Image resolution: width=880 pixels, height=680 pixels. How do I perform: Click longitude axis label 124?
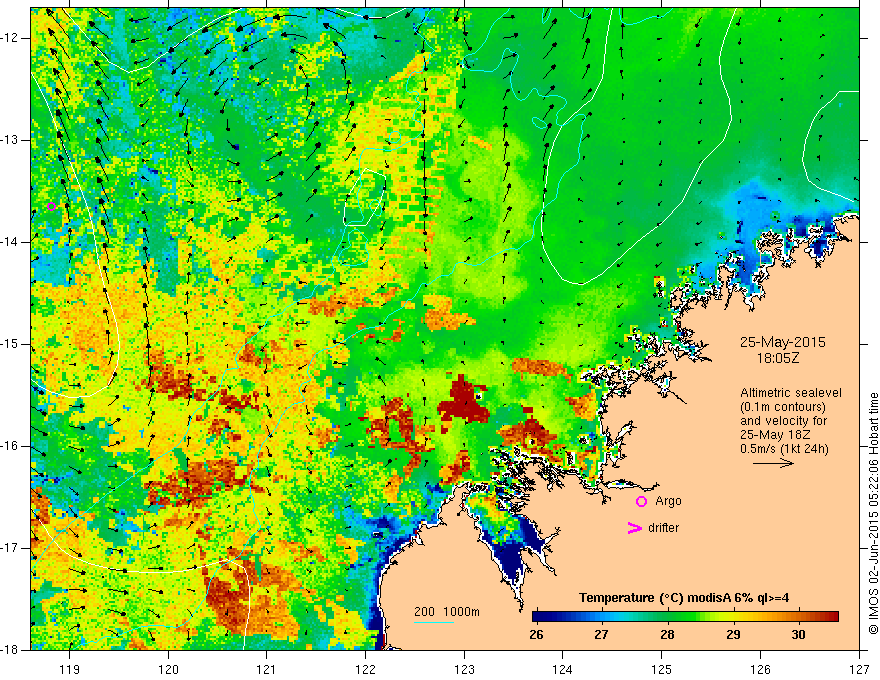tap(563, 669)
